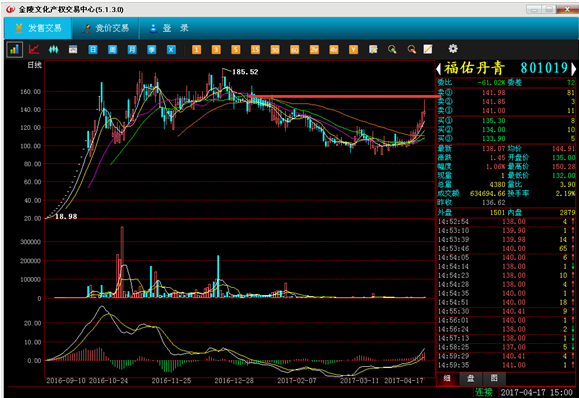Viewport: 579px width, 398px height.
Task: Click the orange Y period icon
Action: (x=353, y=49)
